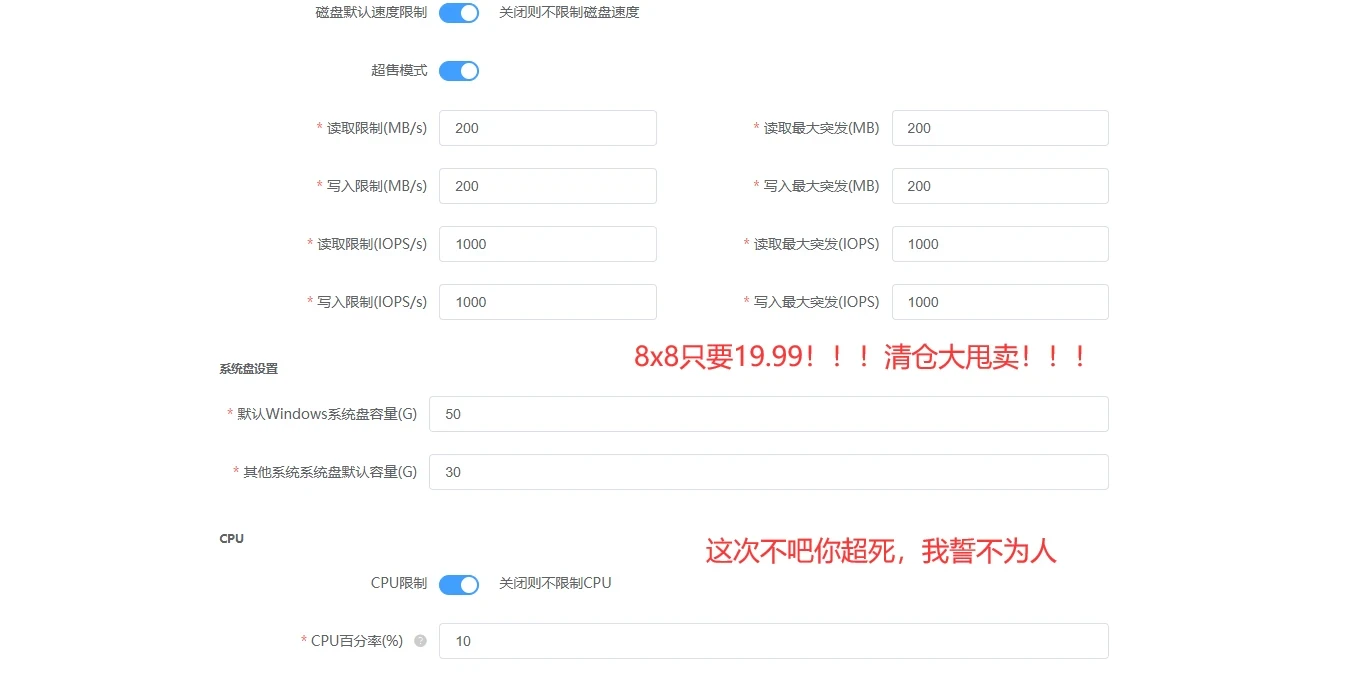
Task: Focus the 读取限制(IOPS/s) input showing 1000
Action: 546,244
